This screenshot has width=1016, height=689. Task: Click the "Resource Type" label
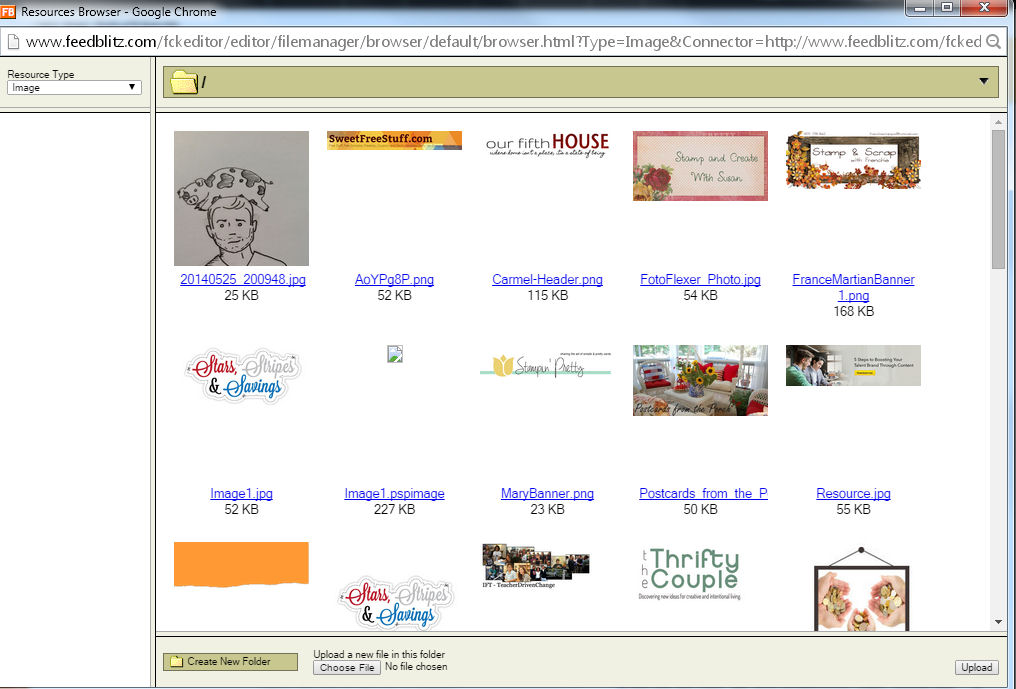coord(41,75)
